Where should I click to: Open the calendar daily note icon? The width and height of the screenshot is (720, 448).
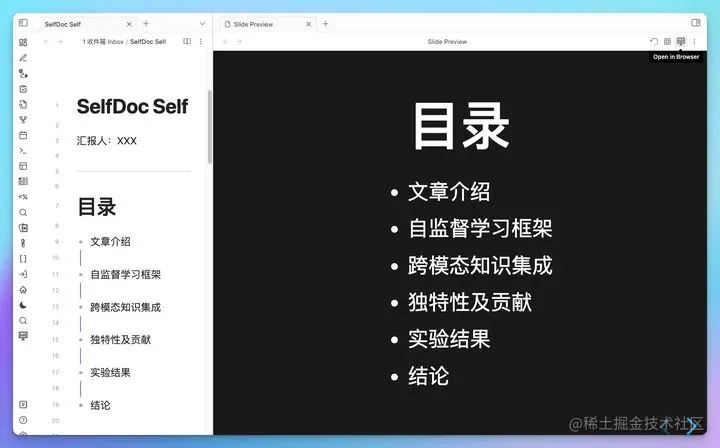pos(23,135)
